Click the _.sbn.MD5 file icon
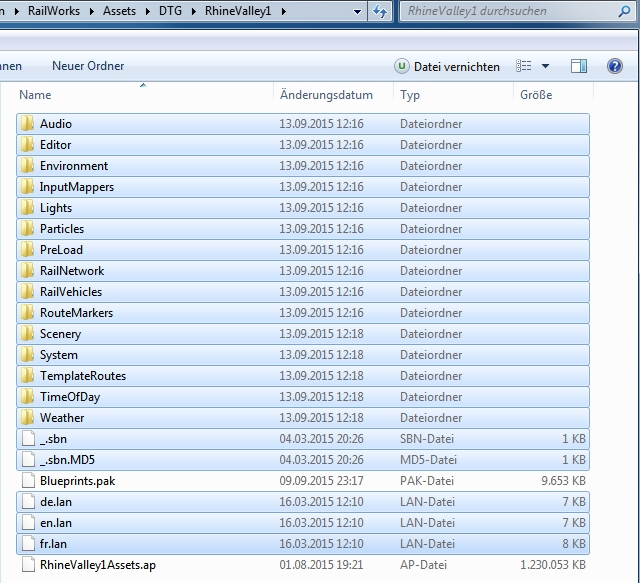This screenshot has height=583, width=640. (x=28, y=459)
